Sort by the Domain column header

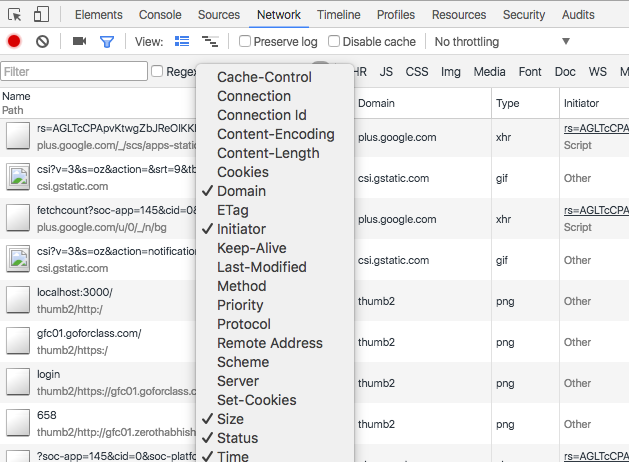[422, 103]
